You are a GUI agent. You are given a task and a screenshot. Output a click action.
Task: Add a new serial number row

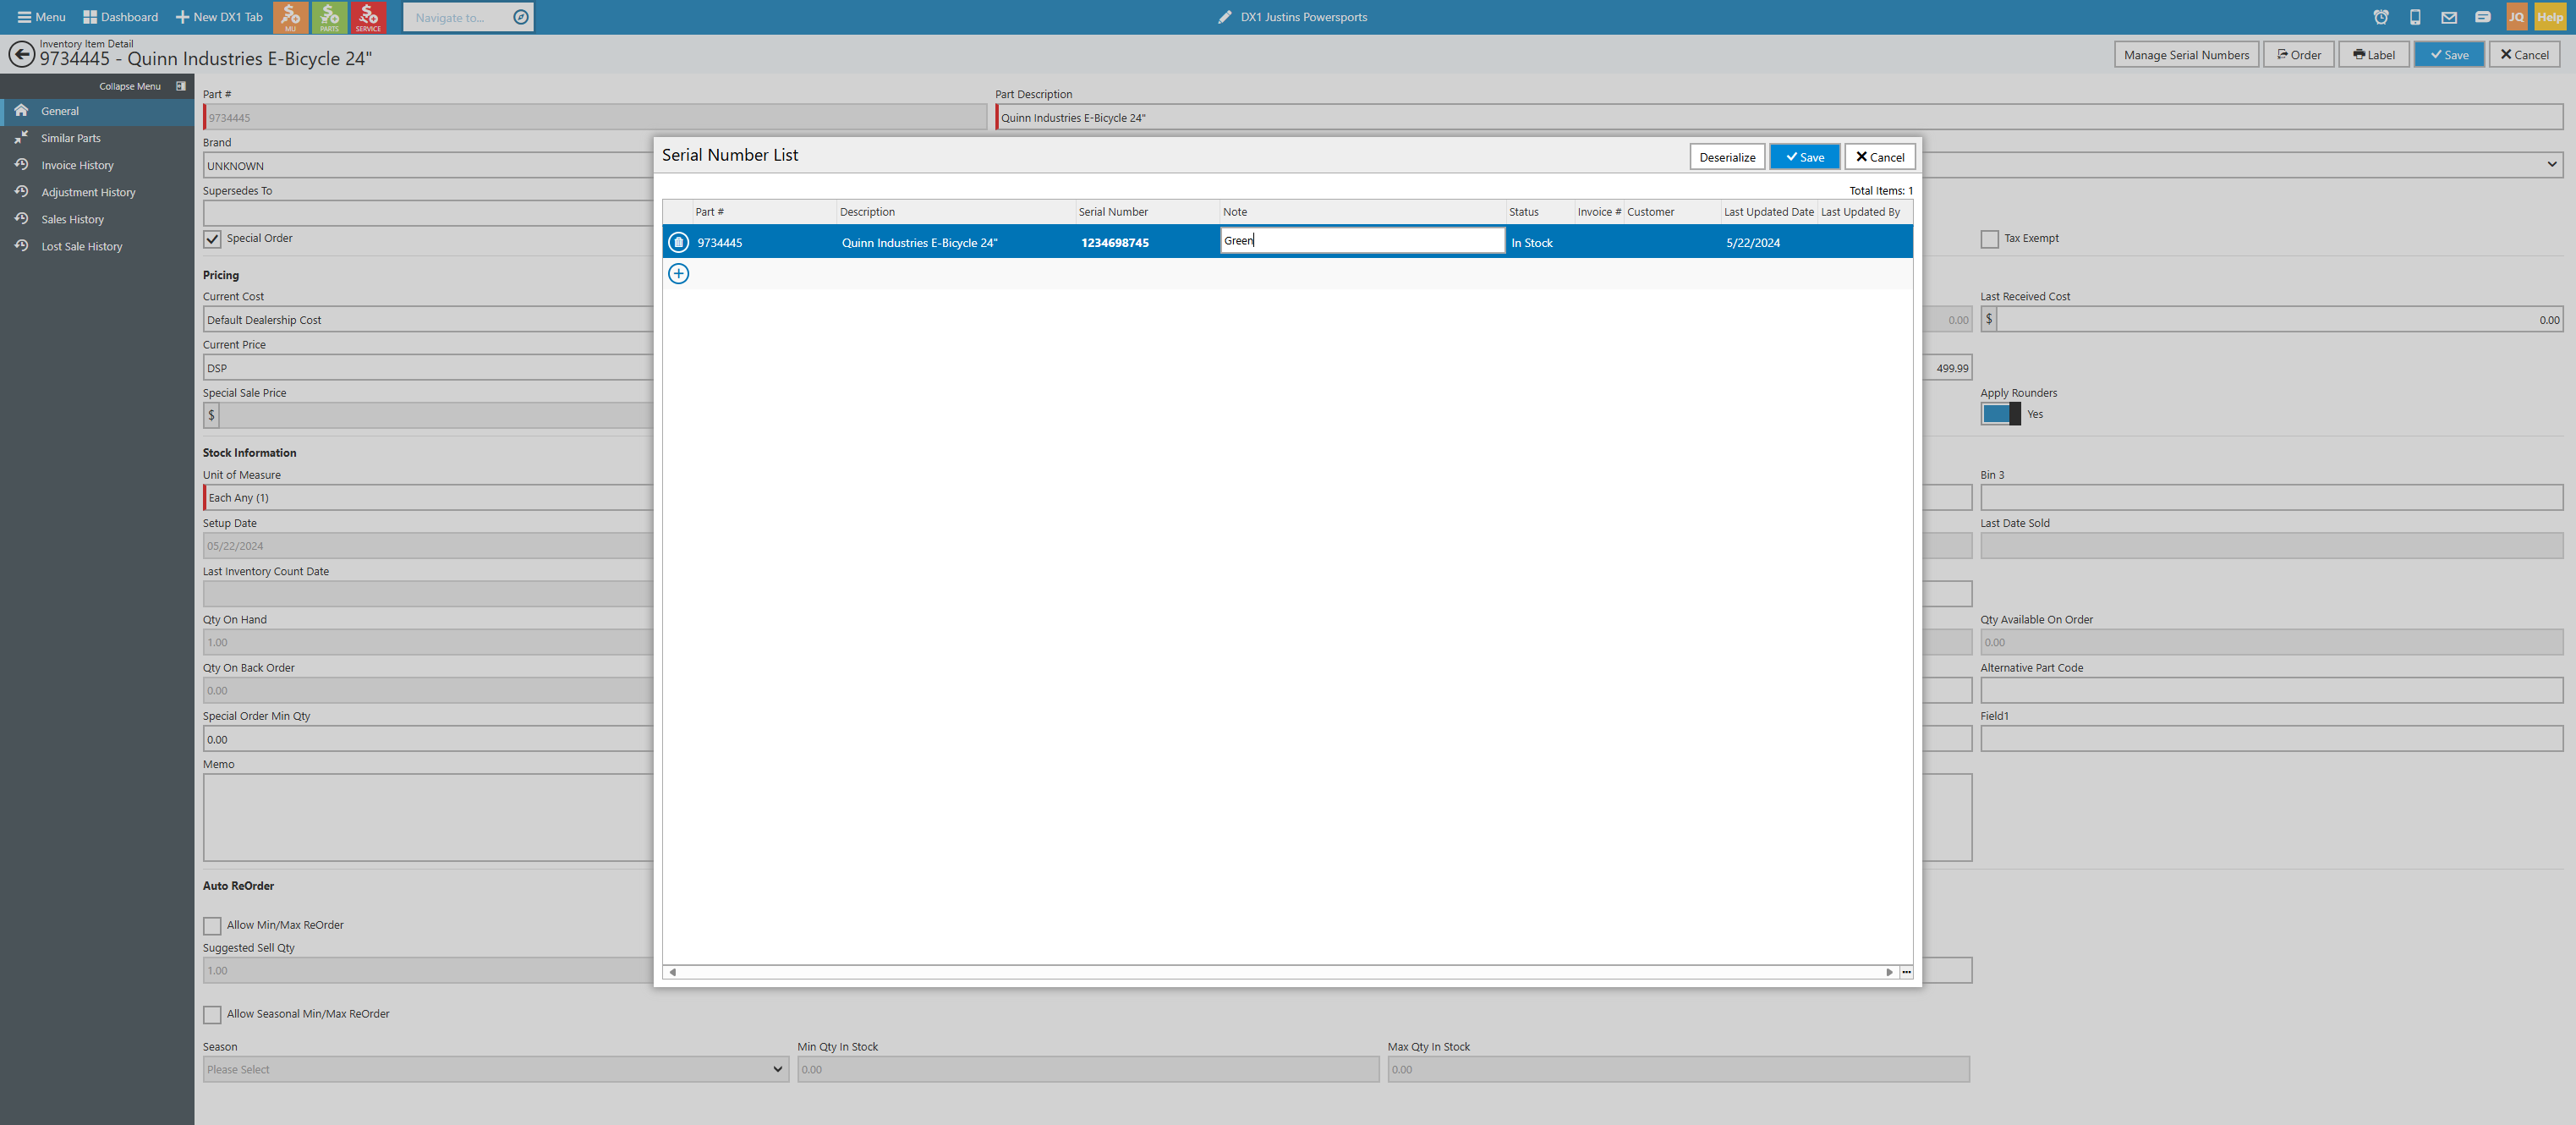678,273
